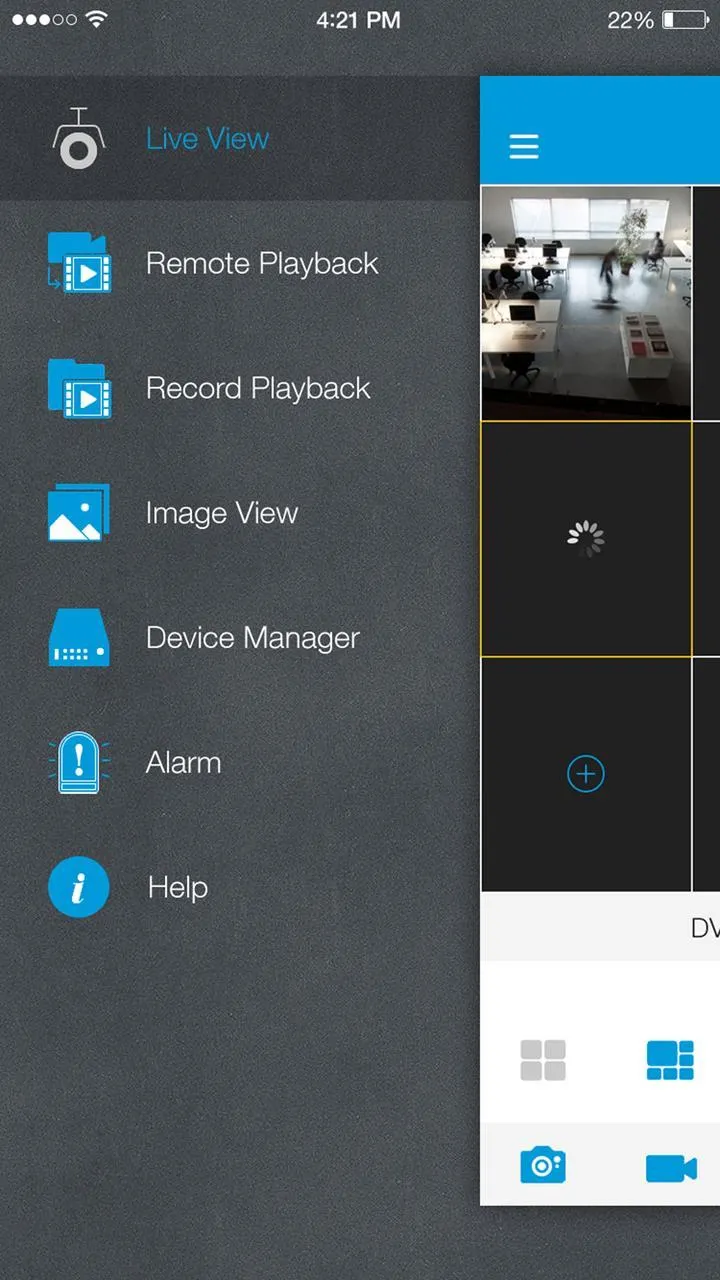Go to the Image View menu entry
Image resolution: width=720 pixels, height=1280 pixels.
pos(222,513)
